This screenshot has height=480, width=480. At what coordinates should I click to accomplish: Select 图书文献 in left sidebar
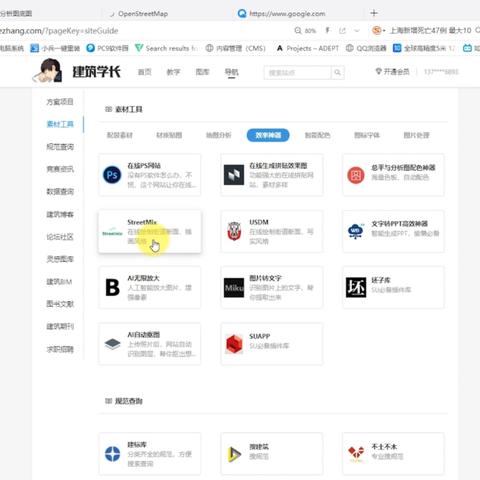click(x=60, y=304)
